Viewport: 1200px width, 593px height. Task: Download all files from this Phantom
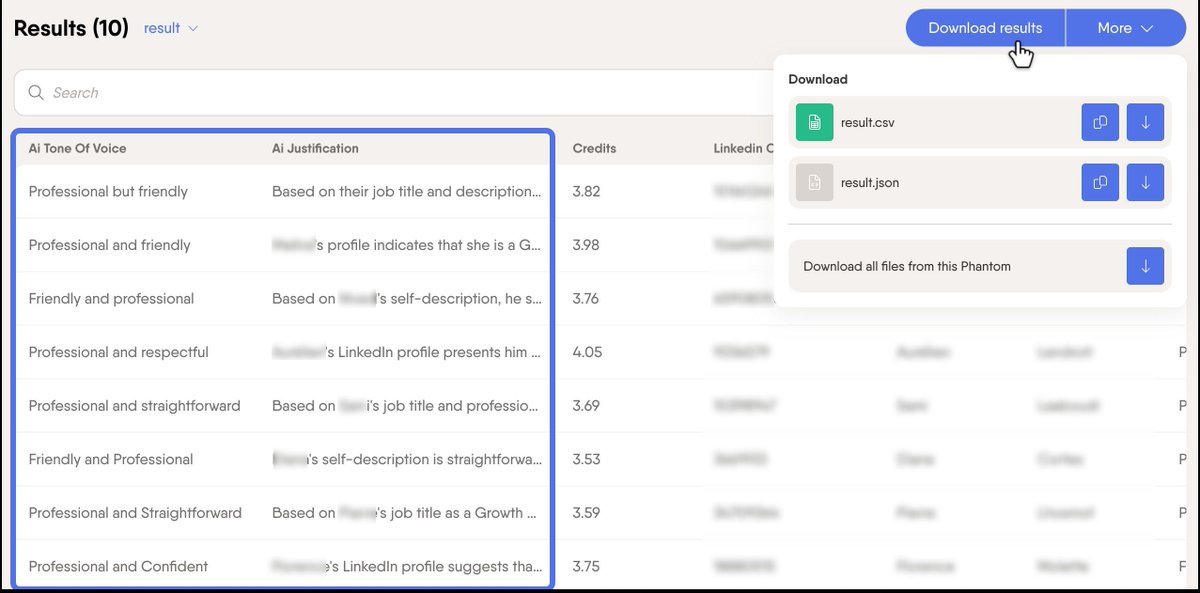1145,266
